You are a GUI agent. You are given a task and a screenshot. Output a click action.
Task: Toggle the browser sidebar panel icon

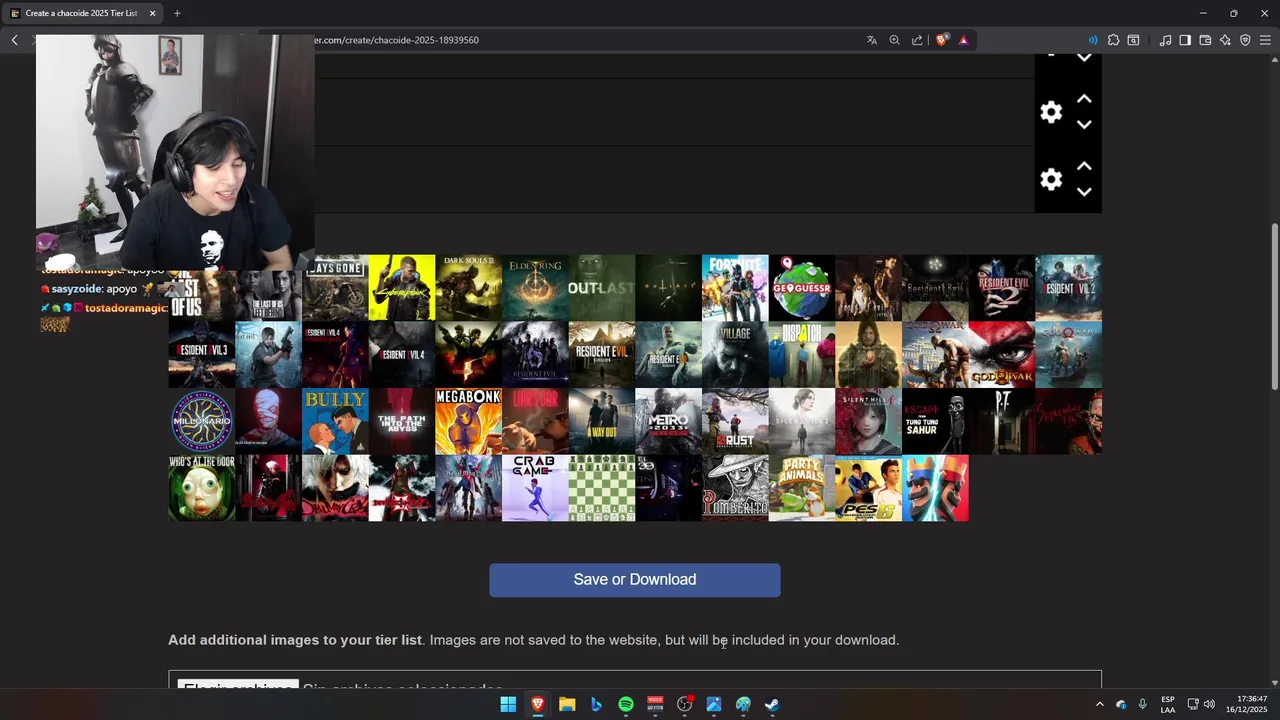pos(1185,40)
